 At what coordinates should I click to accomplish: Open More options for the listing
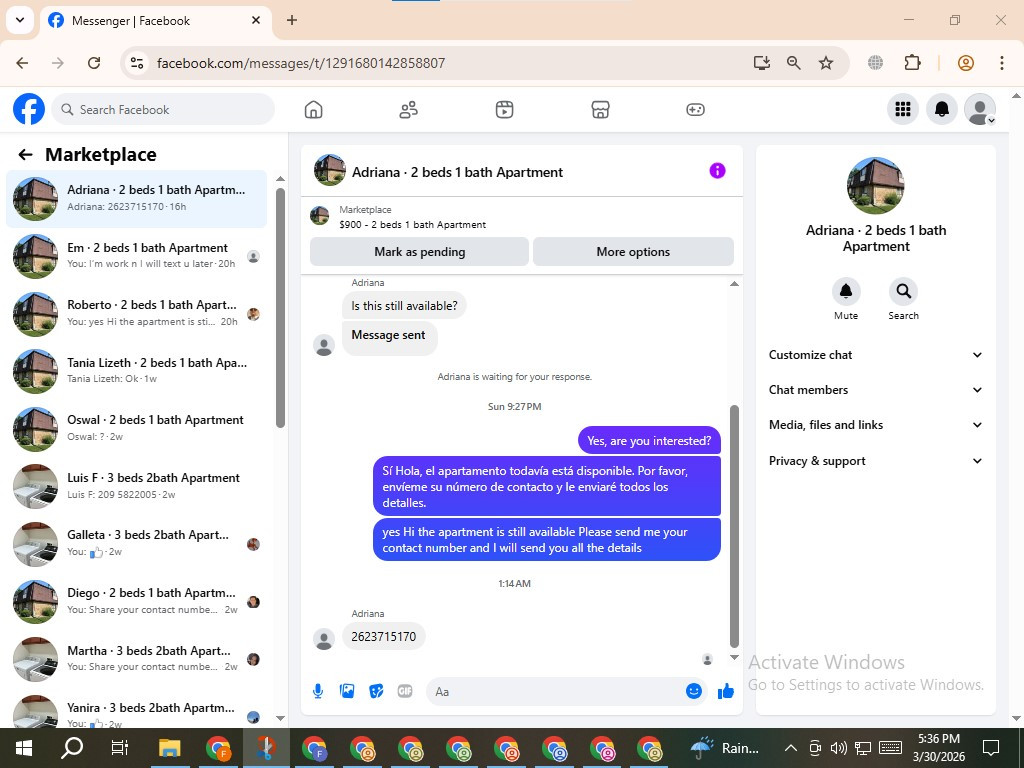(633, 252)
